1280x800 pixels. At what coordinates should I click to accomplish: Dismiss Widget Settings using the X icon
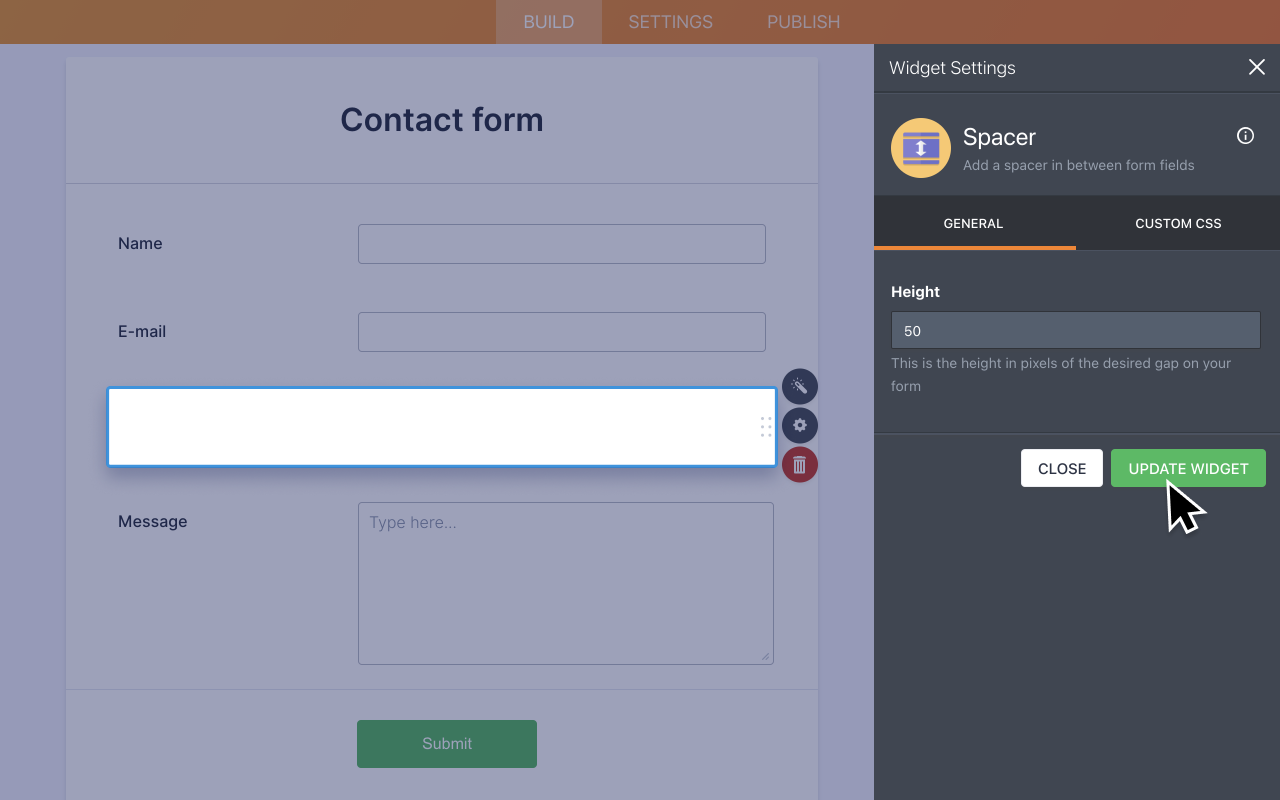pos(1256,67)
